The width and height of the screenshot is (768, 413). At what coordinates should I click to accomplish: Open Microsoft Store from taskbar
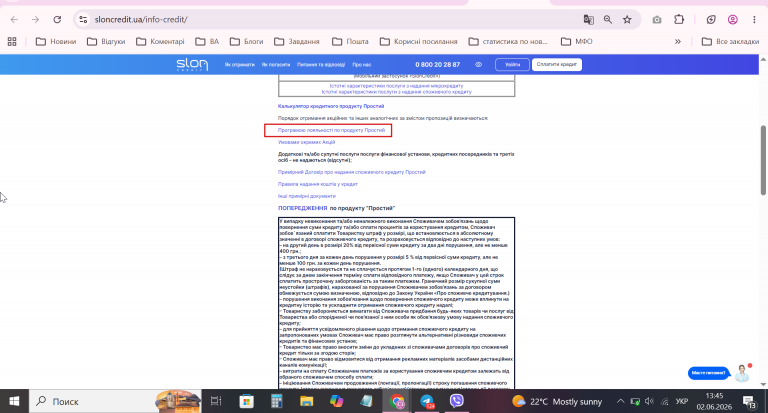tap(246, 401)
